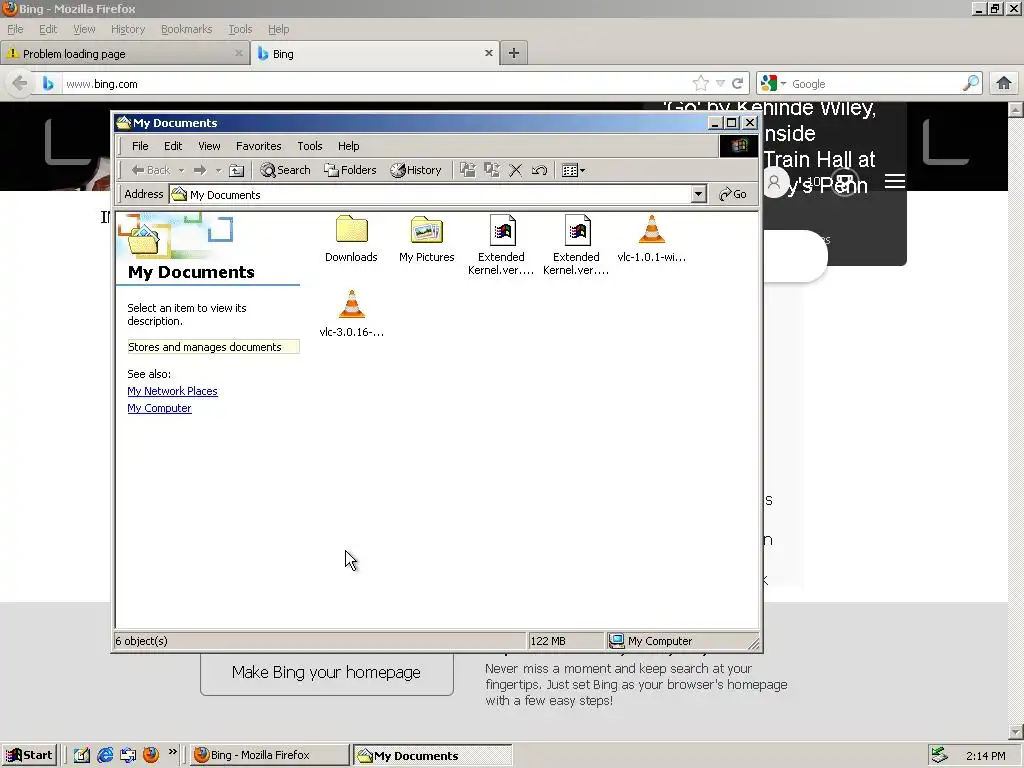The height and width of the screenshot is (768, 1024).
Task: Open the Tools menu in My Documents
Action: [x=310, y=146]
